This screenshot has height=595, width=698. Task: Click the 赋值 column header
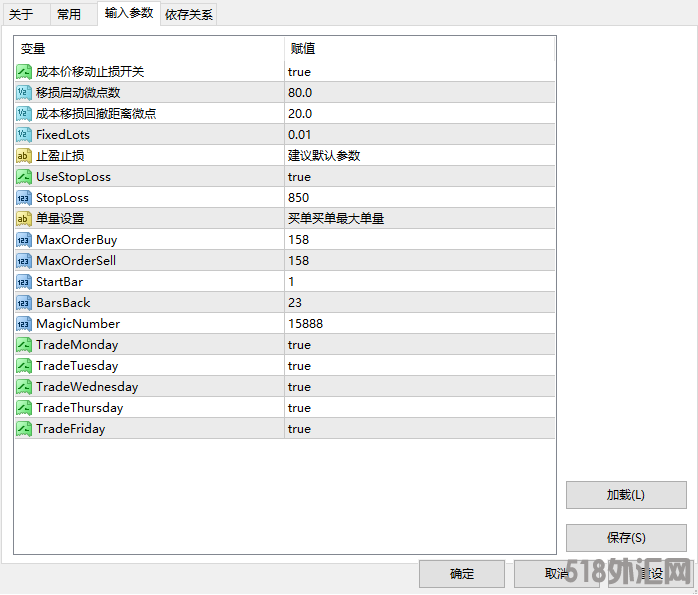(420, 48)
